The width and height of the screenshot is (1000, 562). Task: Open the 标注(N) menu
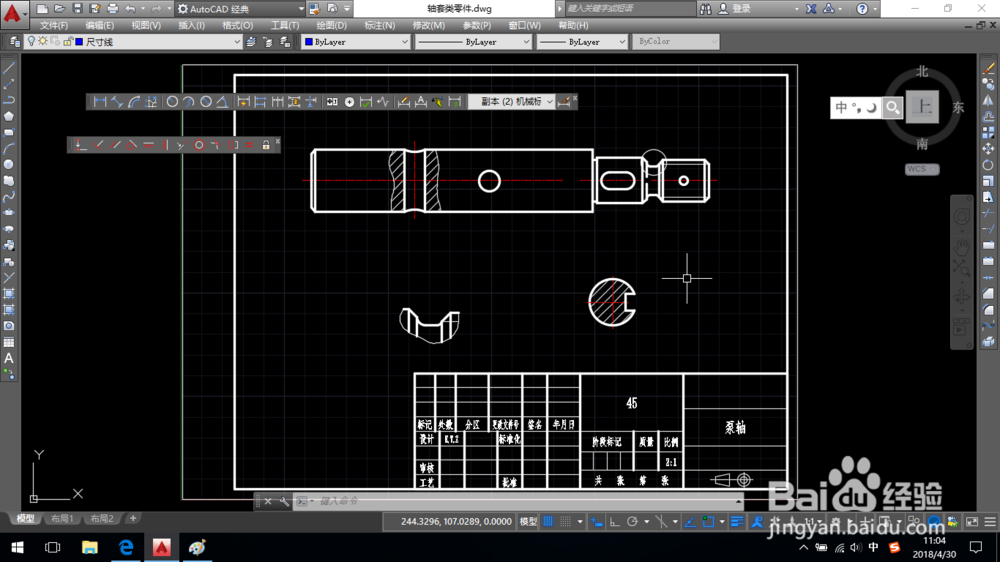click(379, 26)
